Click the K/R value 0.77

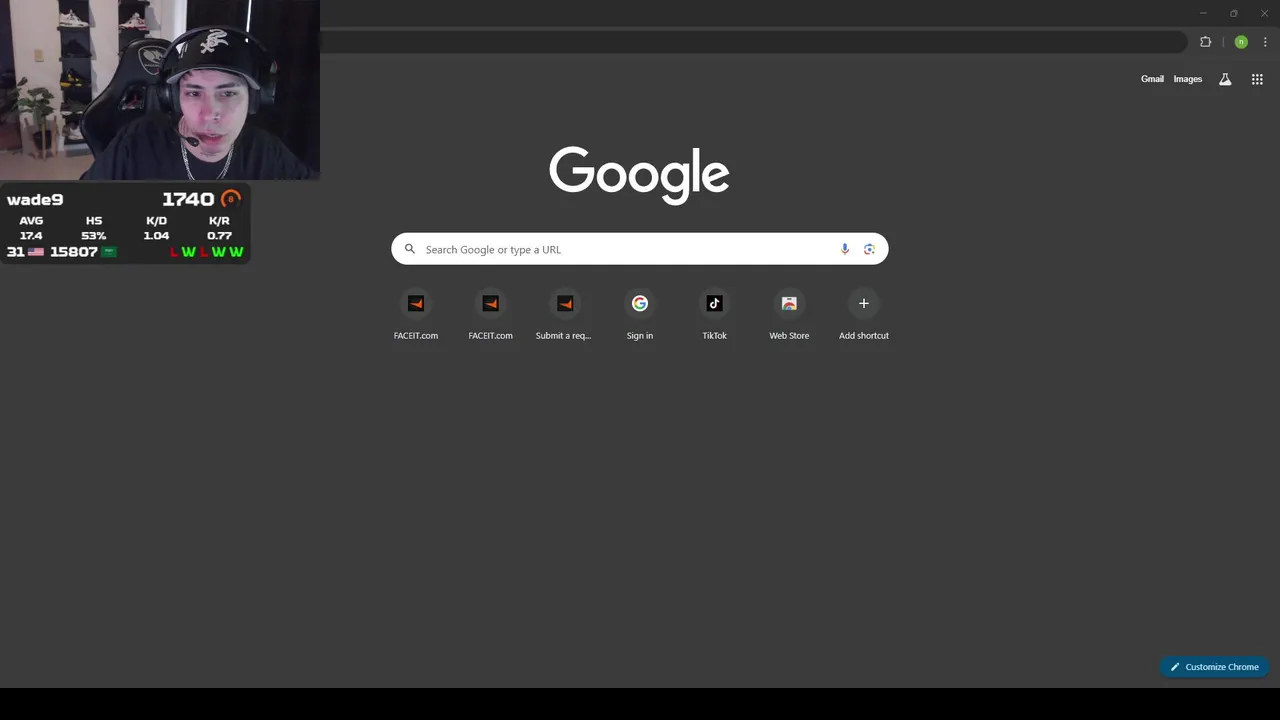[219, 236]
